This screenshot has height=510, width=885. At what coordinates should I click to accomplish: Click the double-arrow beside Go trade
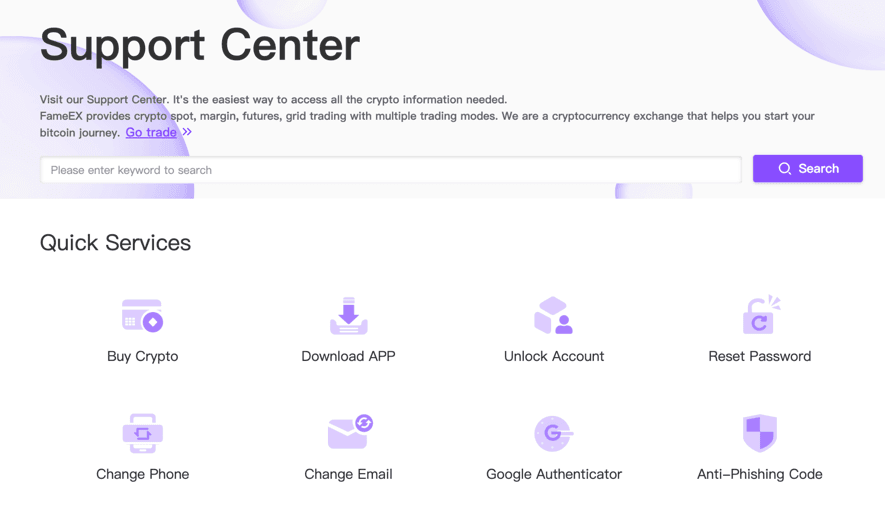[187, 132]
